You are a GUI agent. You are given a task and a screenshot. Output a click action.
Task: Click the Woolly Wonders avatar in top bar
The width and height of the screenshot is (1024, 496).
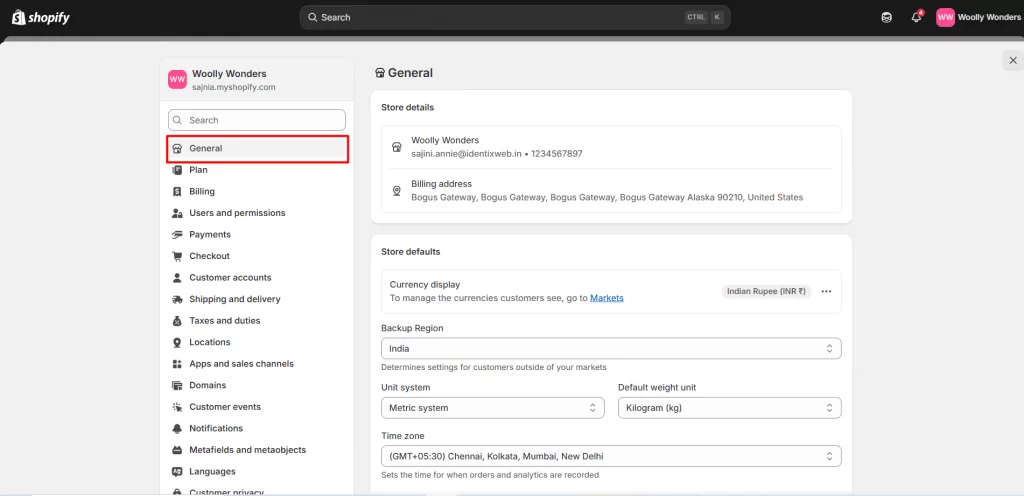click(x=945, y=18)
